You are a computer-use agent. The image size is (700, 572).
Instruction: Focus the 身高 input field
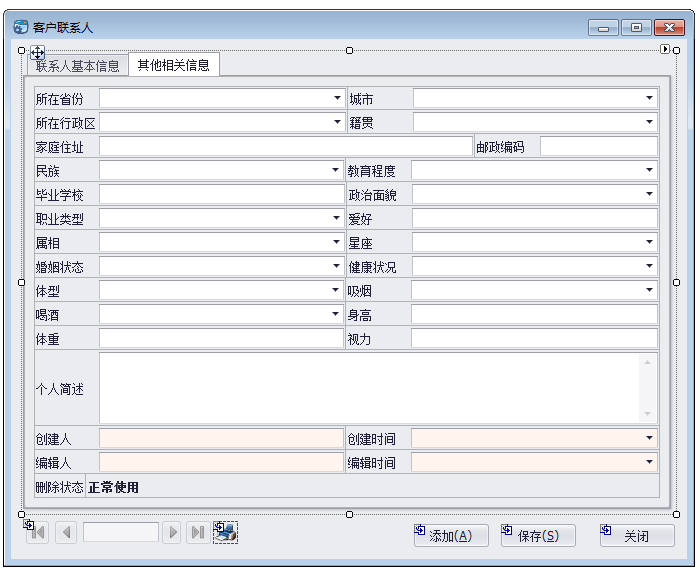pos(534,315)
